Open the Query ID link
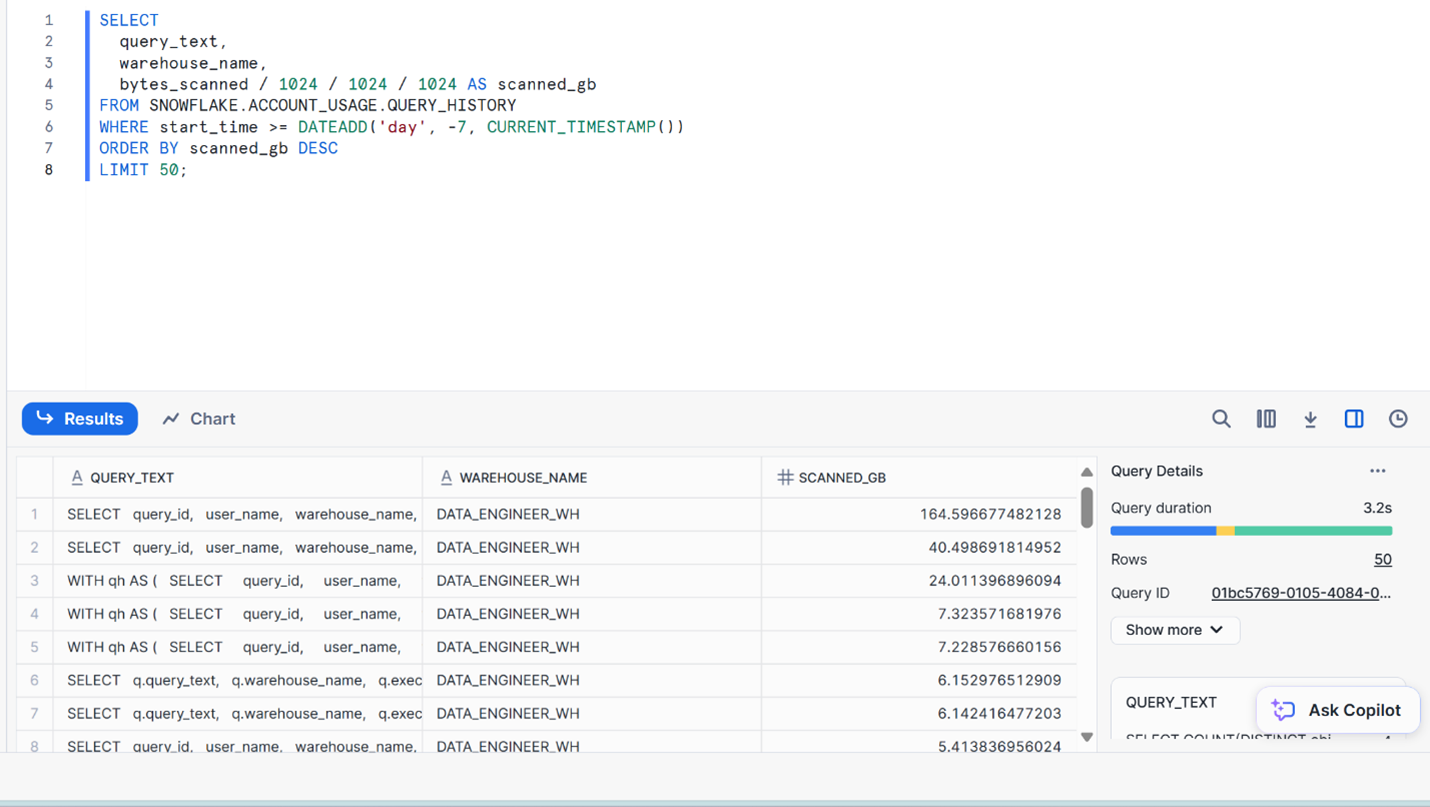This screenshot has height=807, width=1430. pos(1300,593)
